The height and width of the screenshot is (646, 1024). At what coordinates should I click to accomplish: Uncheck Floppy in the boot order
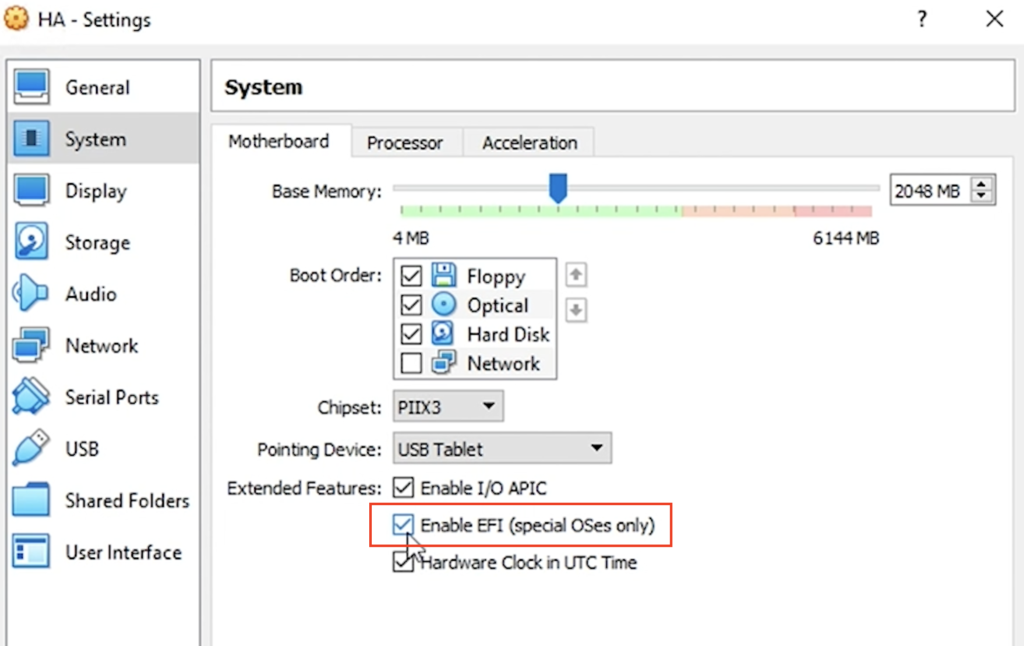pos(411,276)
